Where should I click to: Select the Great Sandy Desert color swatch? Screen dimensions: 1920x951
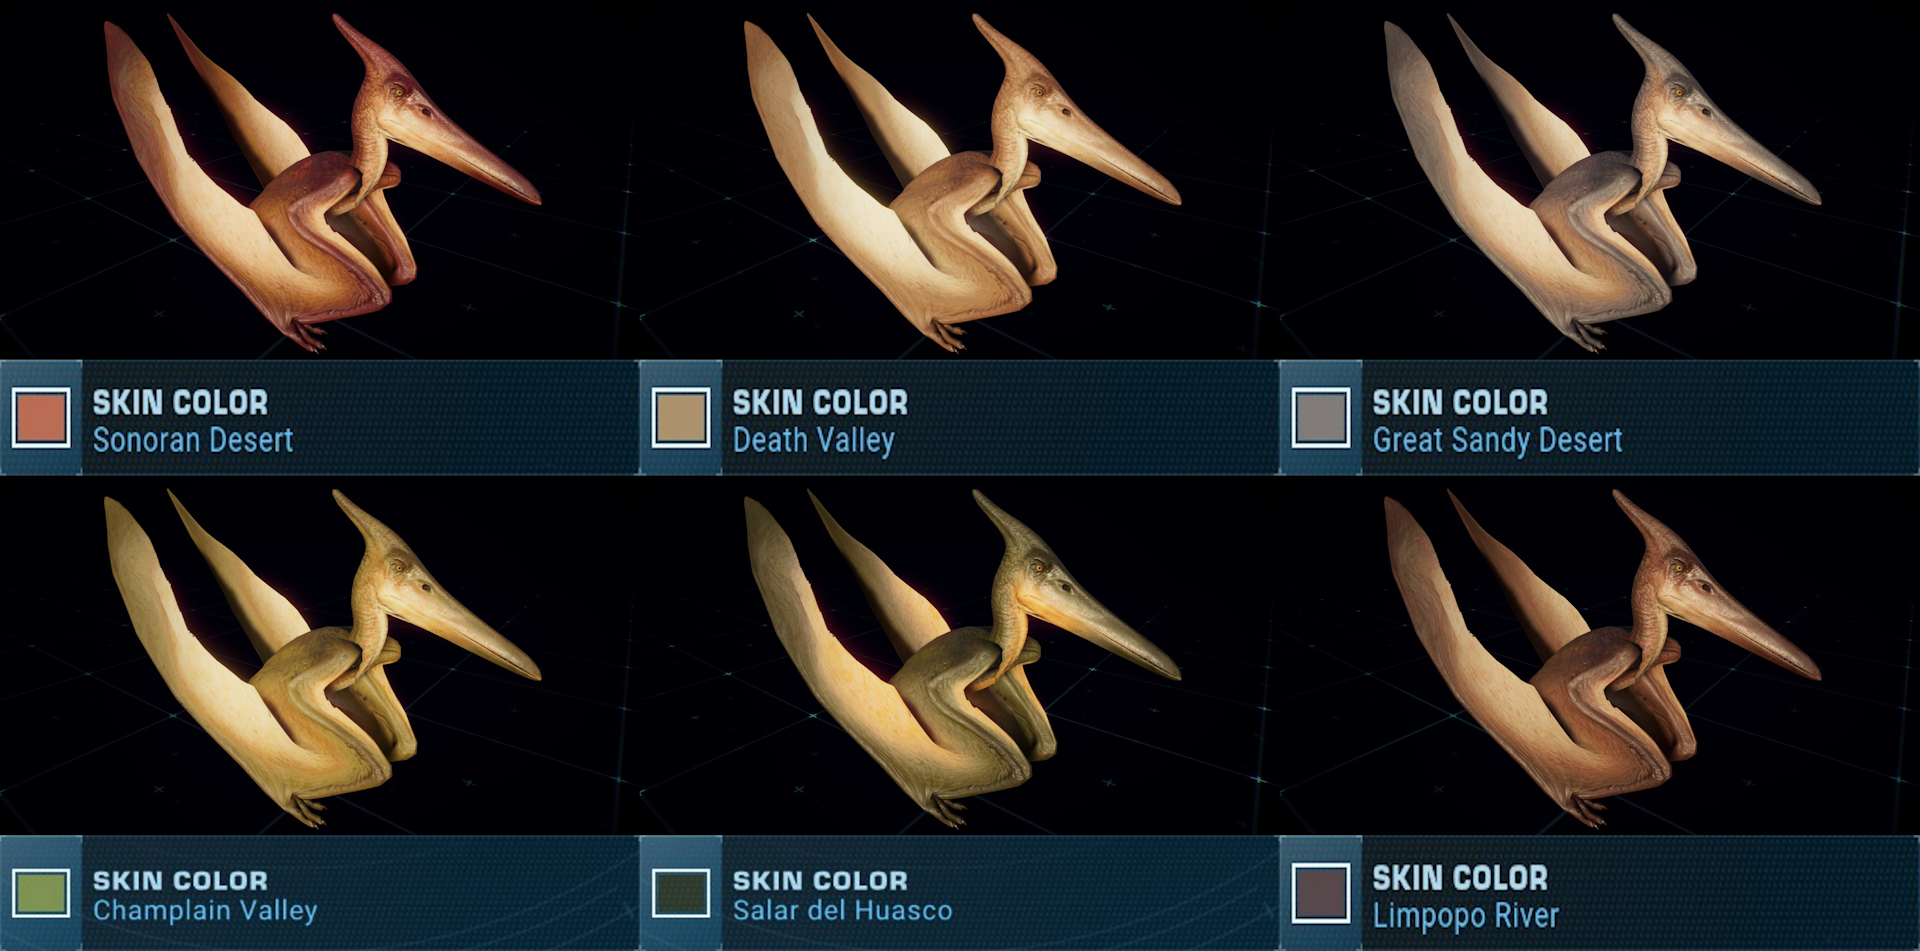(x=1321, y=417)
